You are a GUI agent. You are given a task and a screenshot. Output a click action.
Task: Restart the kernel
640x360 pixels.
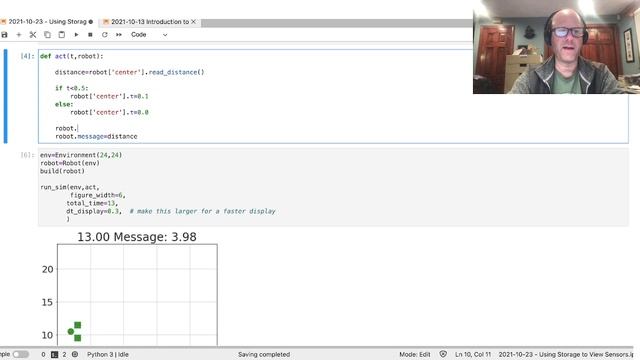coord(104,35)
